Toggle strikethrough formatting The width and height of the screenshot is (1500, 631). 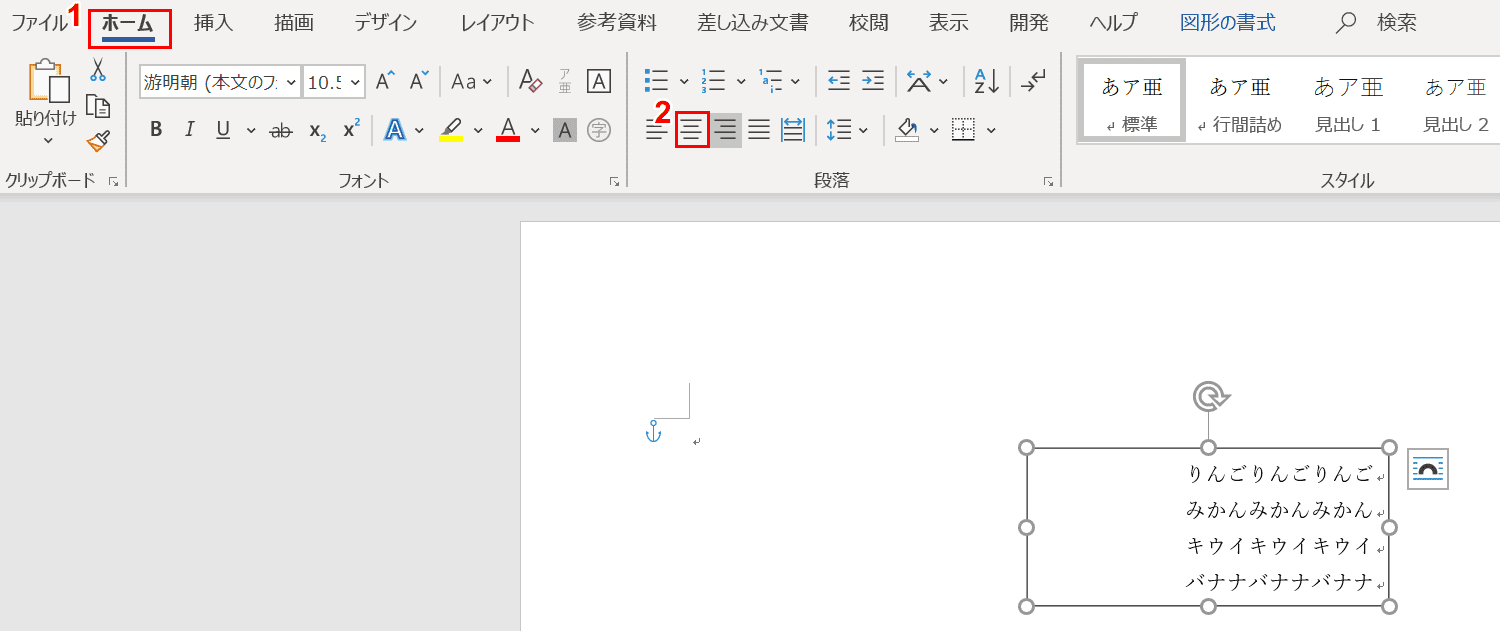281,130
